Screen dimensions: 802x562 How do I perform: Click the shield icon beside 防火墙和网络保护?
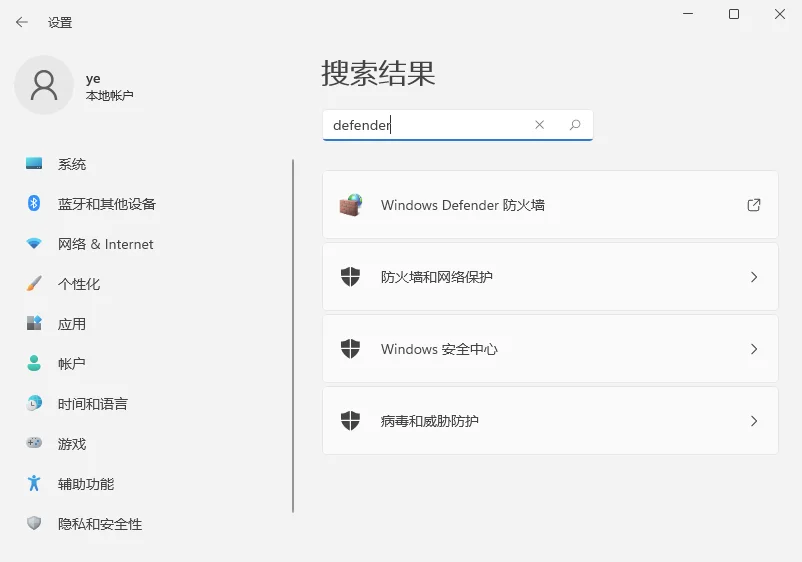click(350, 277)
